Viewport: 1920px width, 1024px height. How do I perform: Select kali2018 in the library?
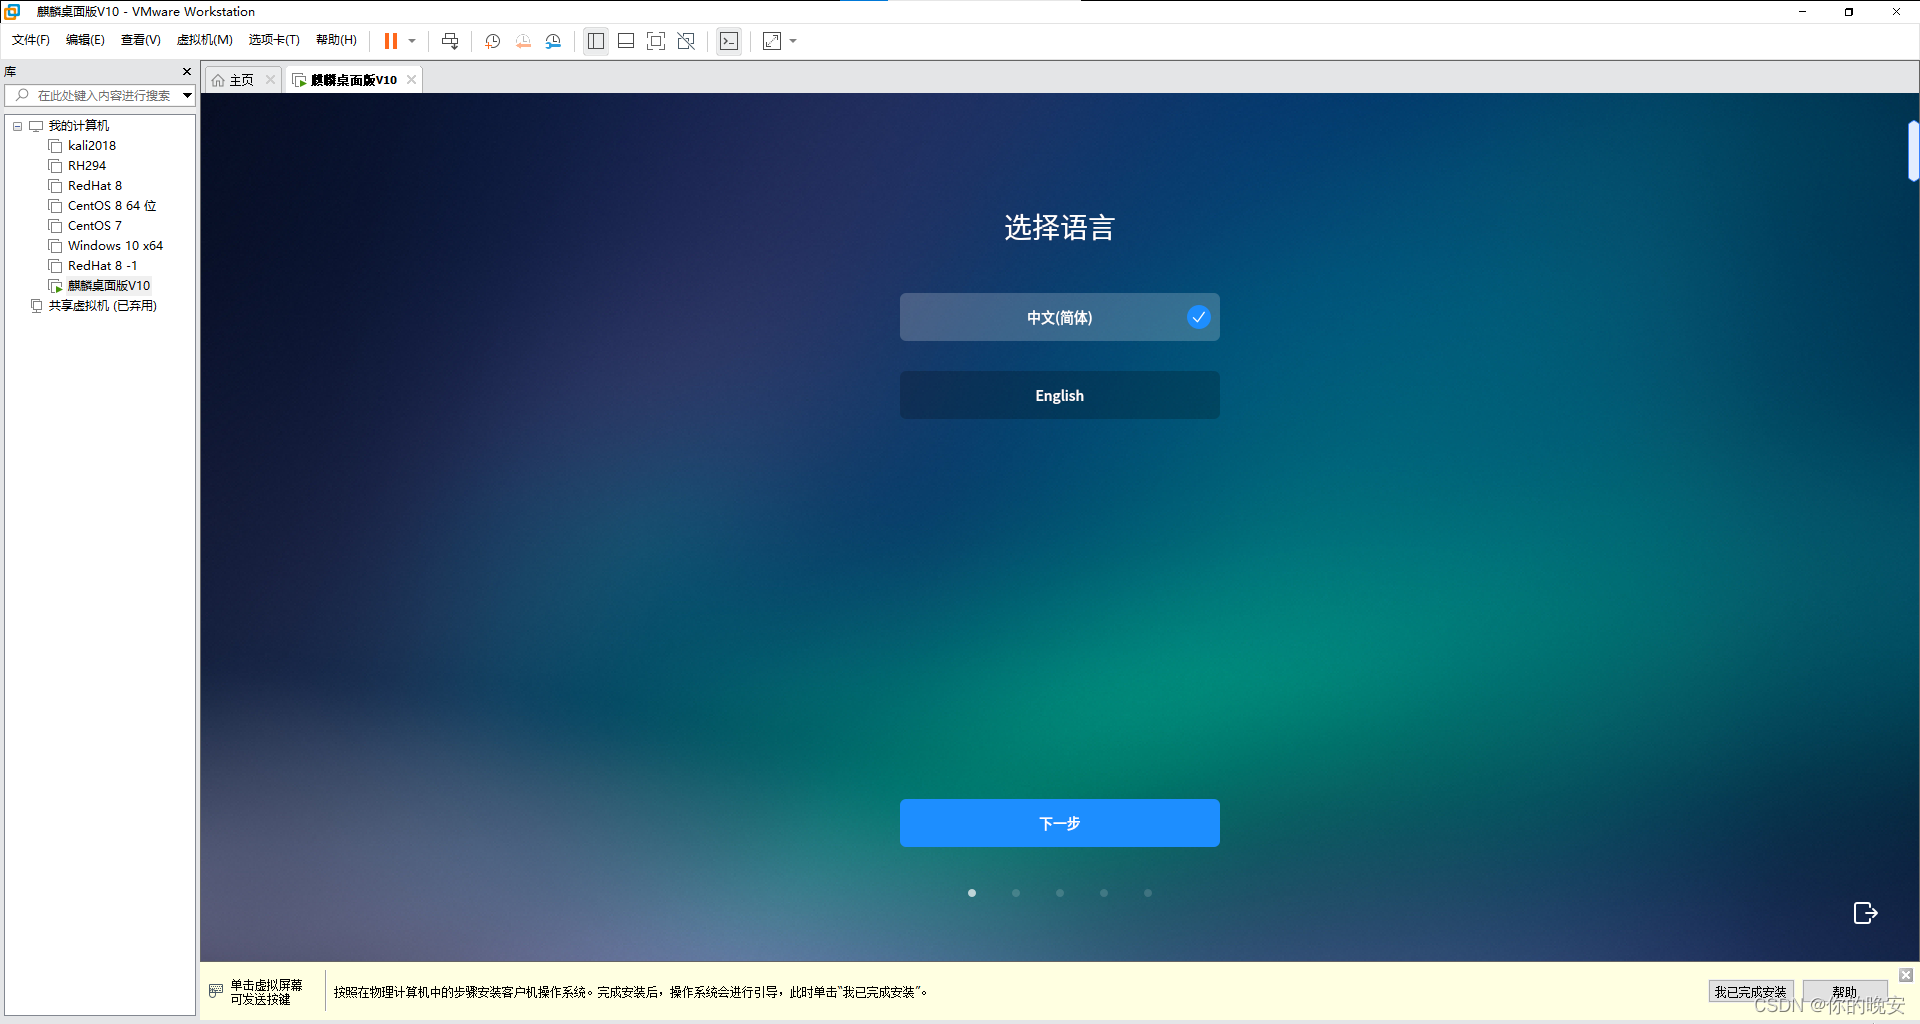coord(92,146)
